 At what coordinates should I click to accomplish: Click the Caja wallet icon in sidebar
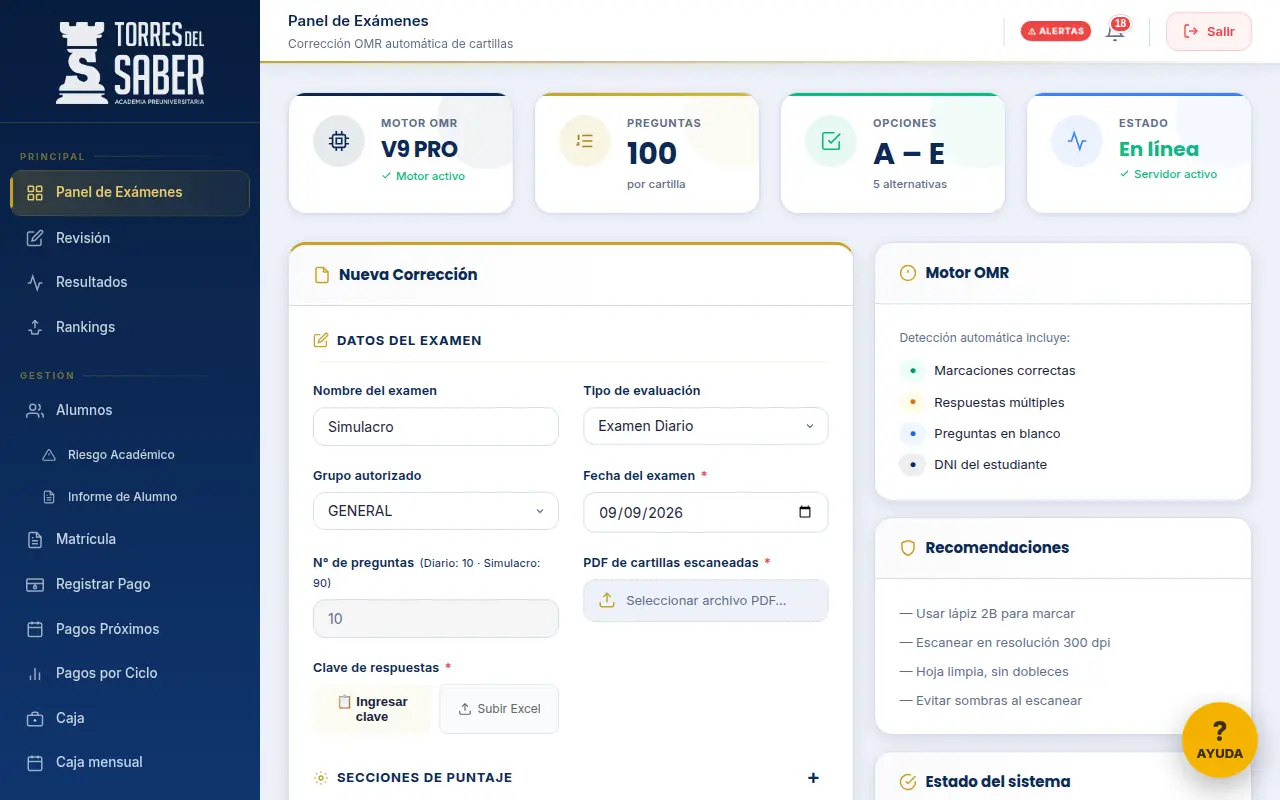click(x=35, y=718)
